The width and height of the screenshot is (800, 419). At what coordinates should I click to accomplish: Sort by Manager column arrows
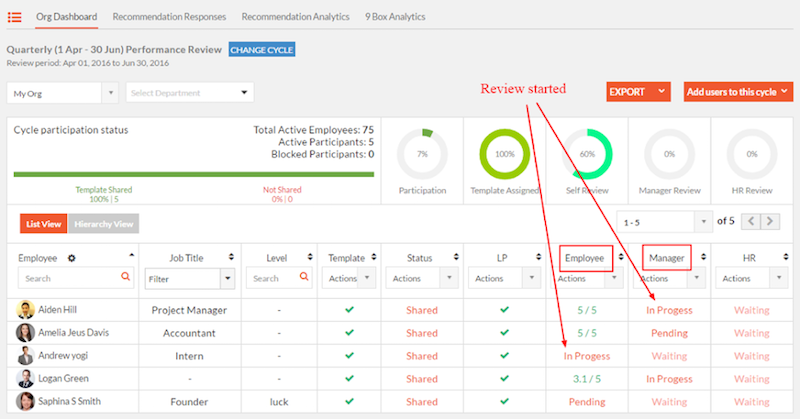click(704, 257)
